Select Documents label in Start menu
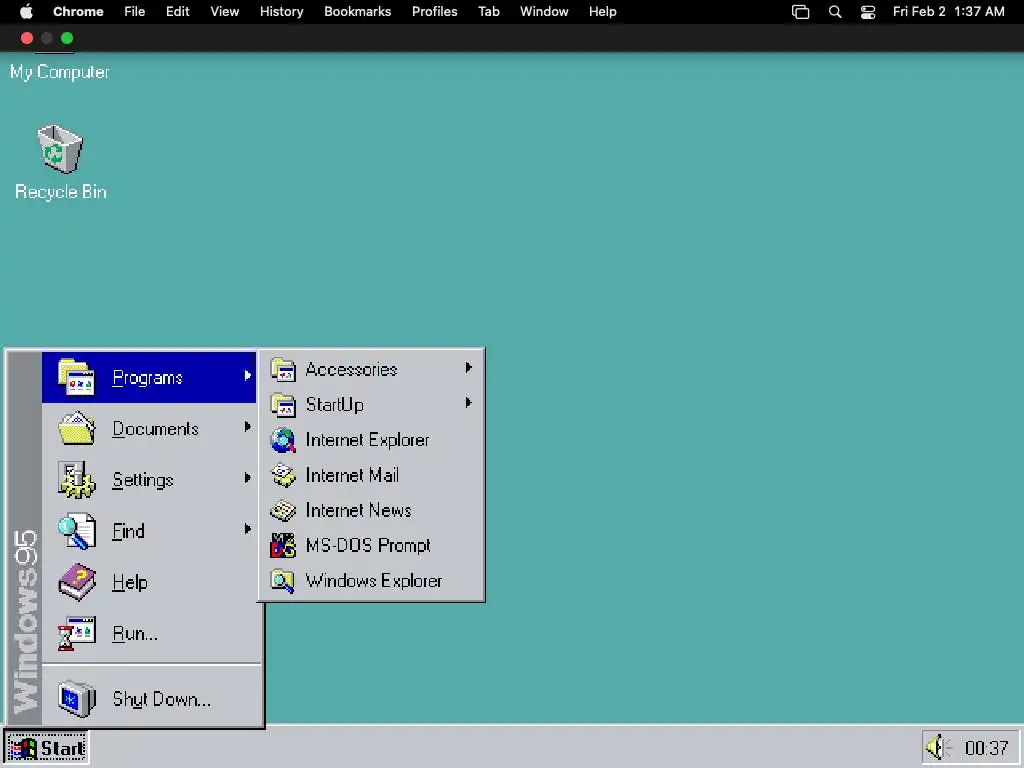1024x768 pixels. point(155,428)
